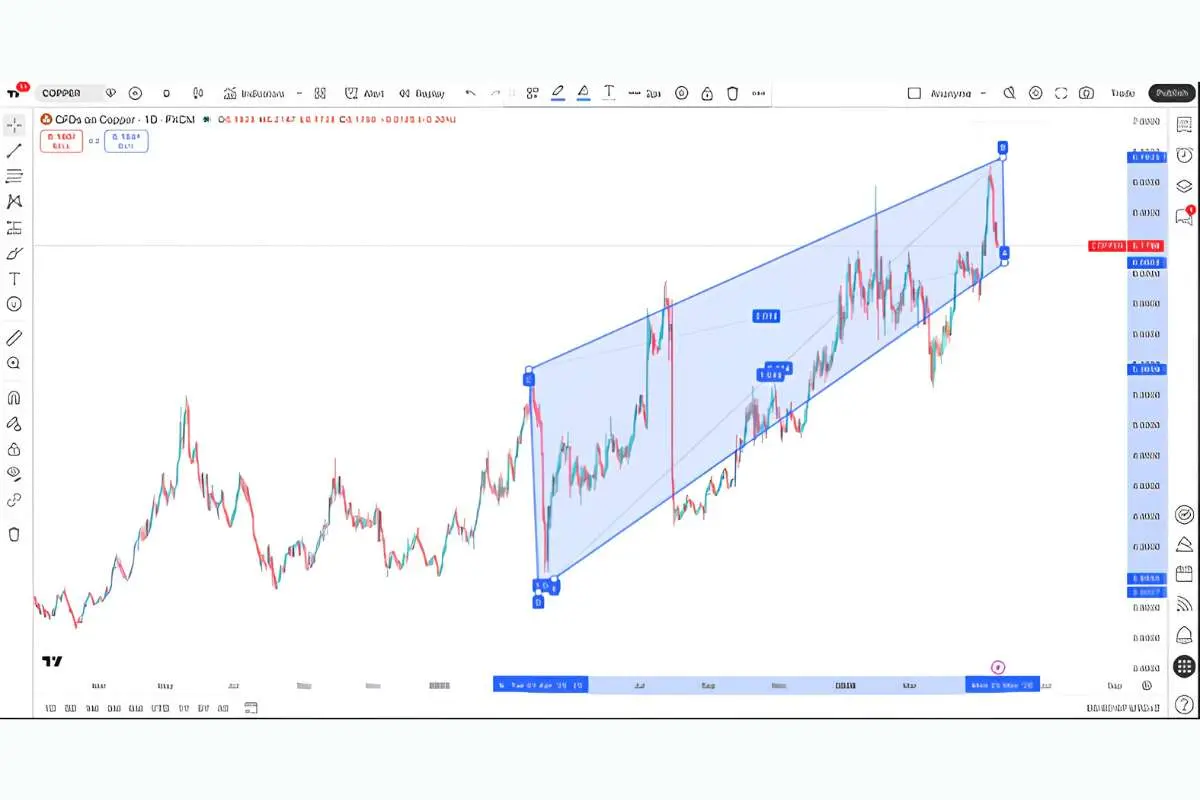Open the layout name dropdown
The image size is (1200, 800).
pos(958,93)
